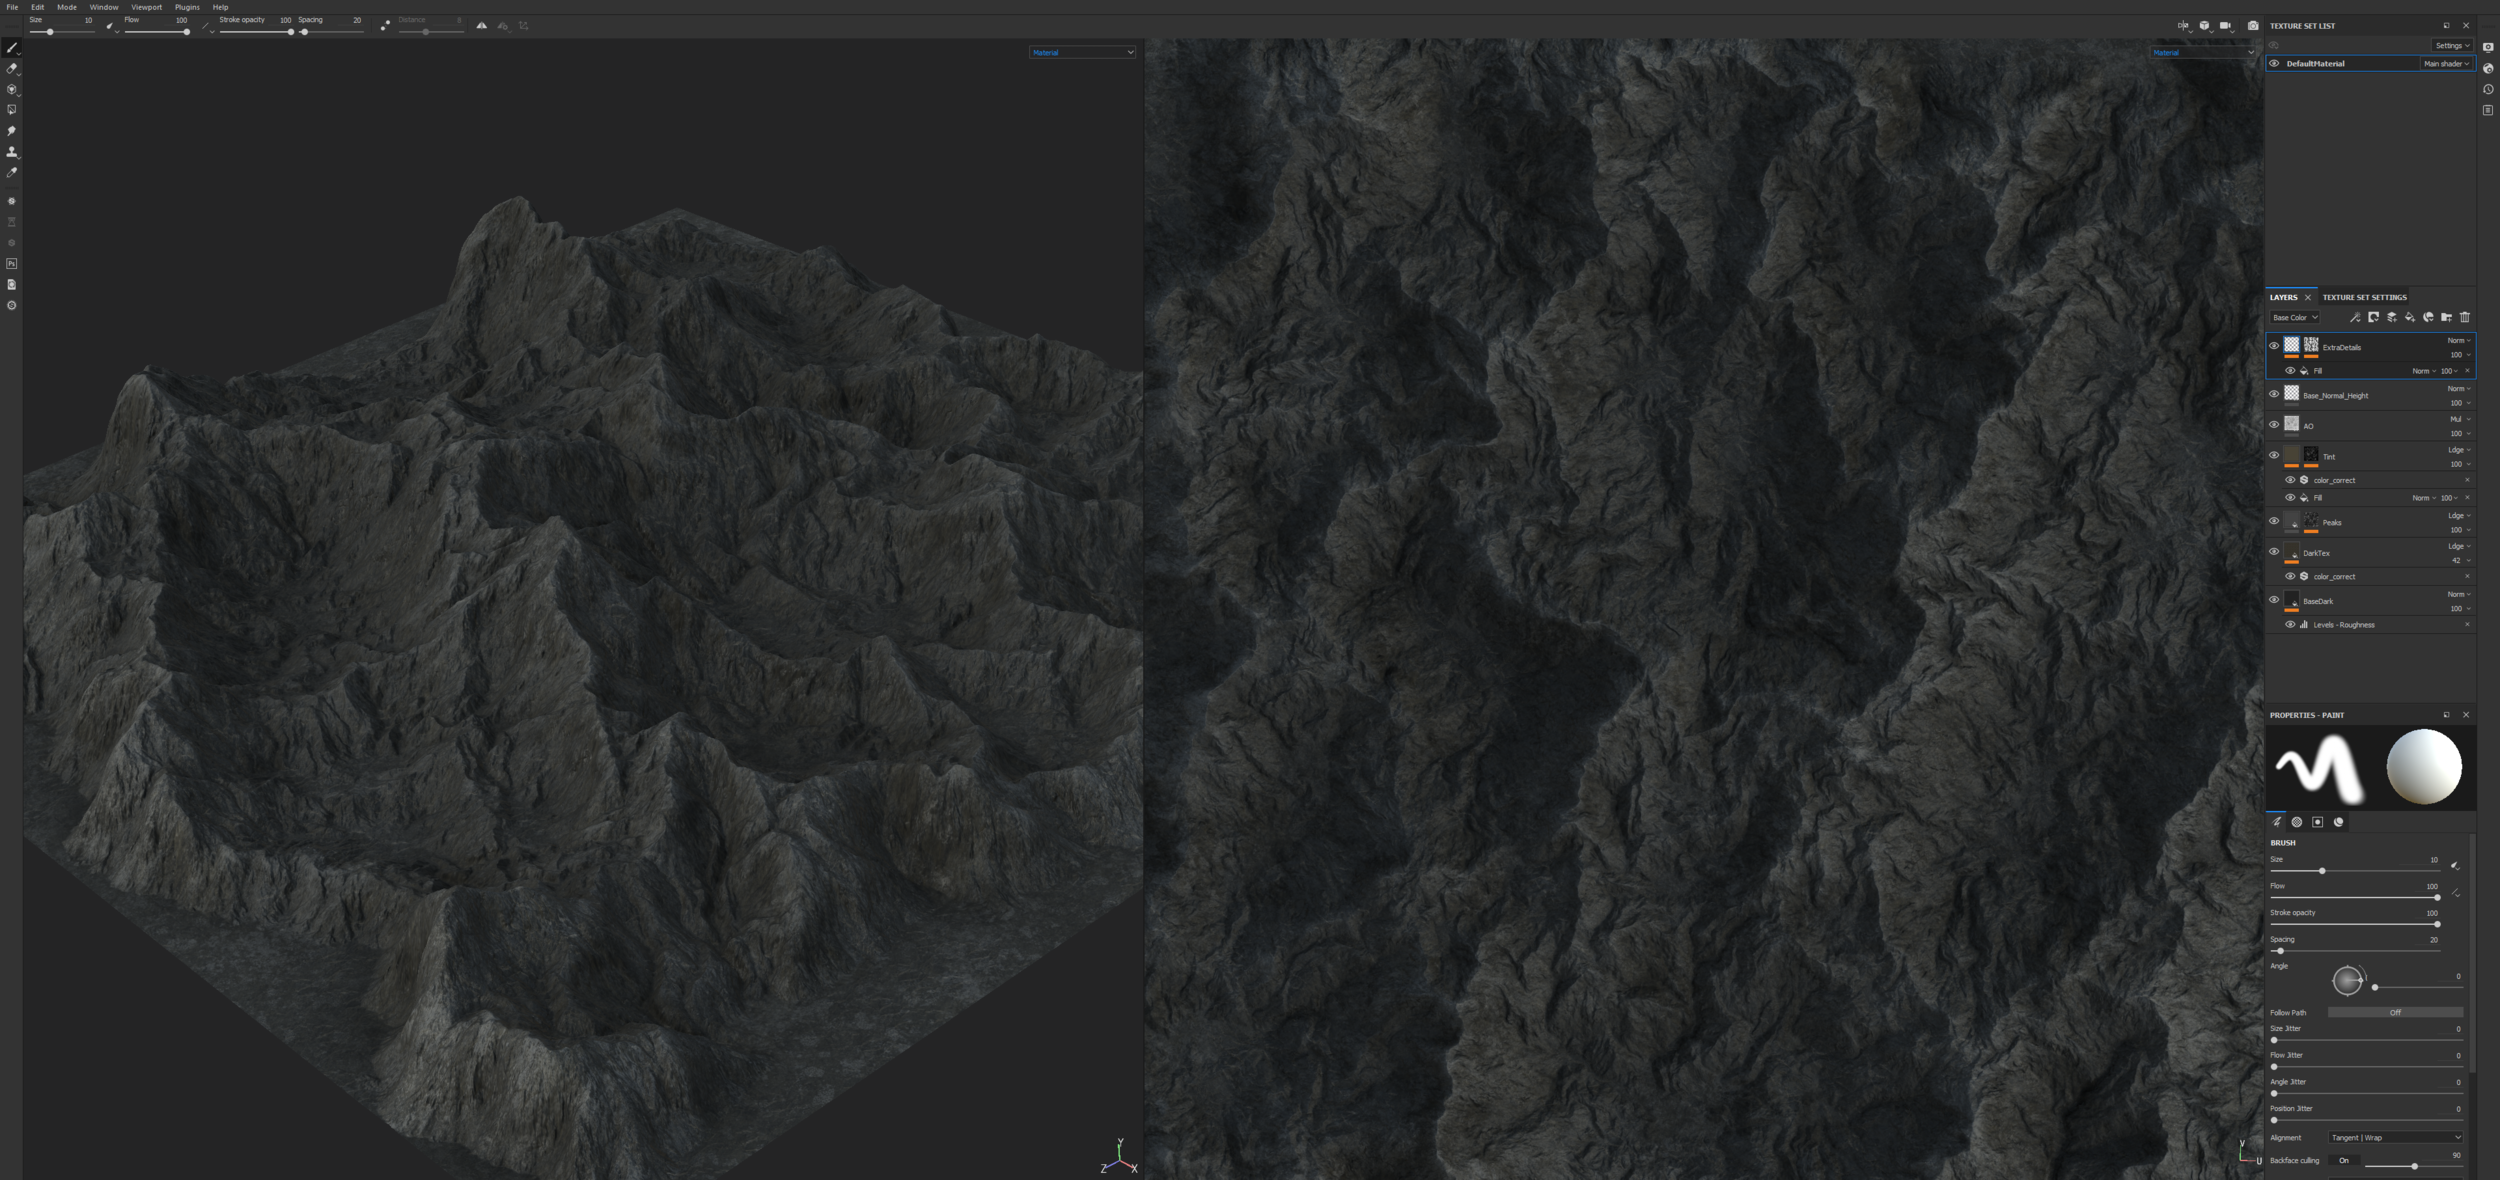Select the Eraser tool

tap(12, 69)
